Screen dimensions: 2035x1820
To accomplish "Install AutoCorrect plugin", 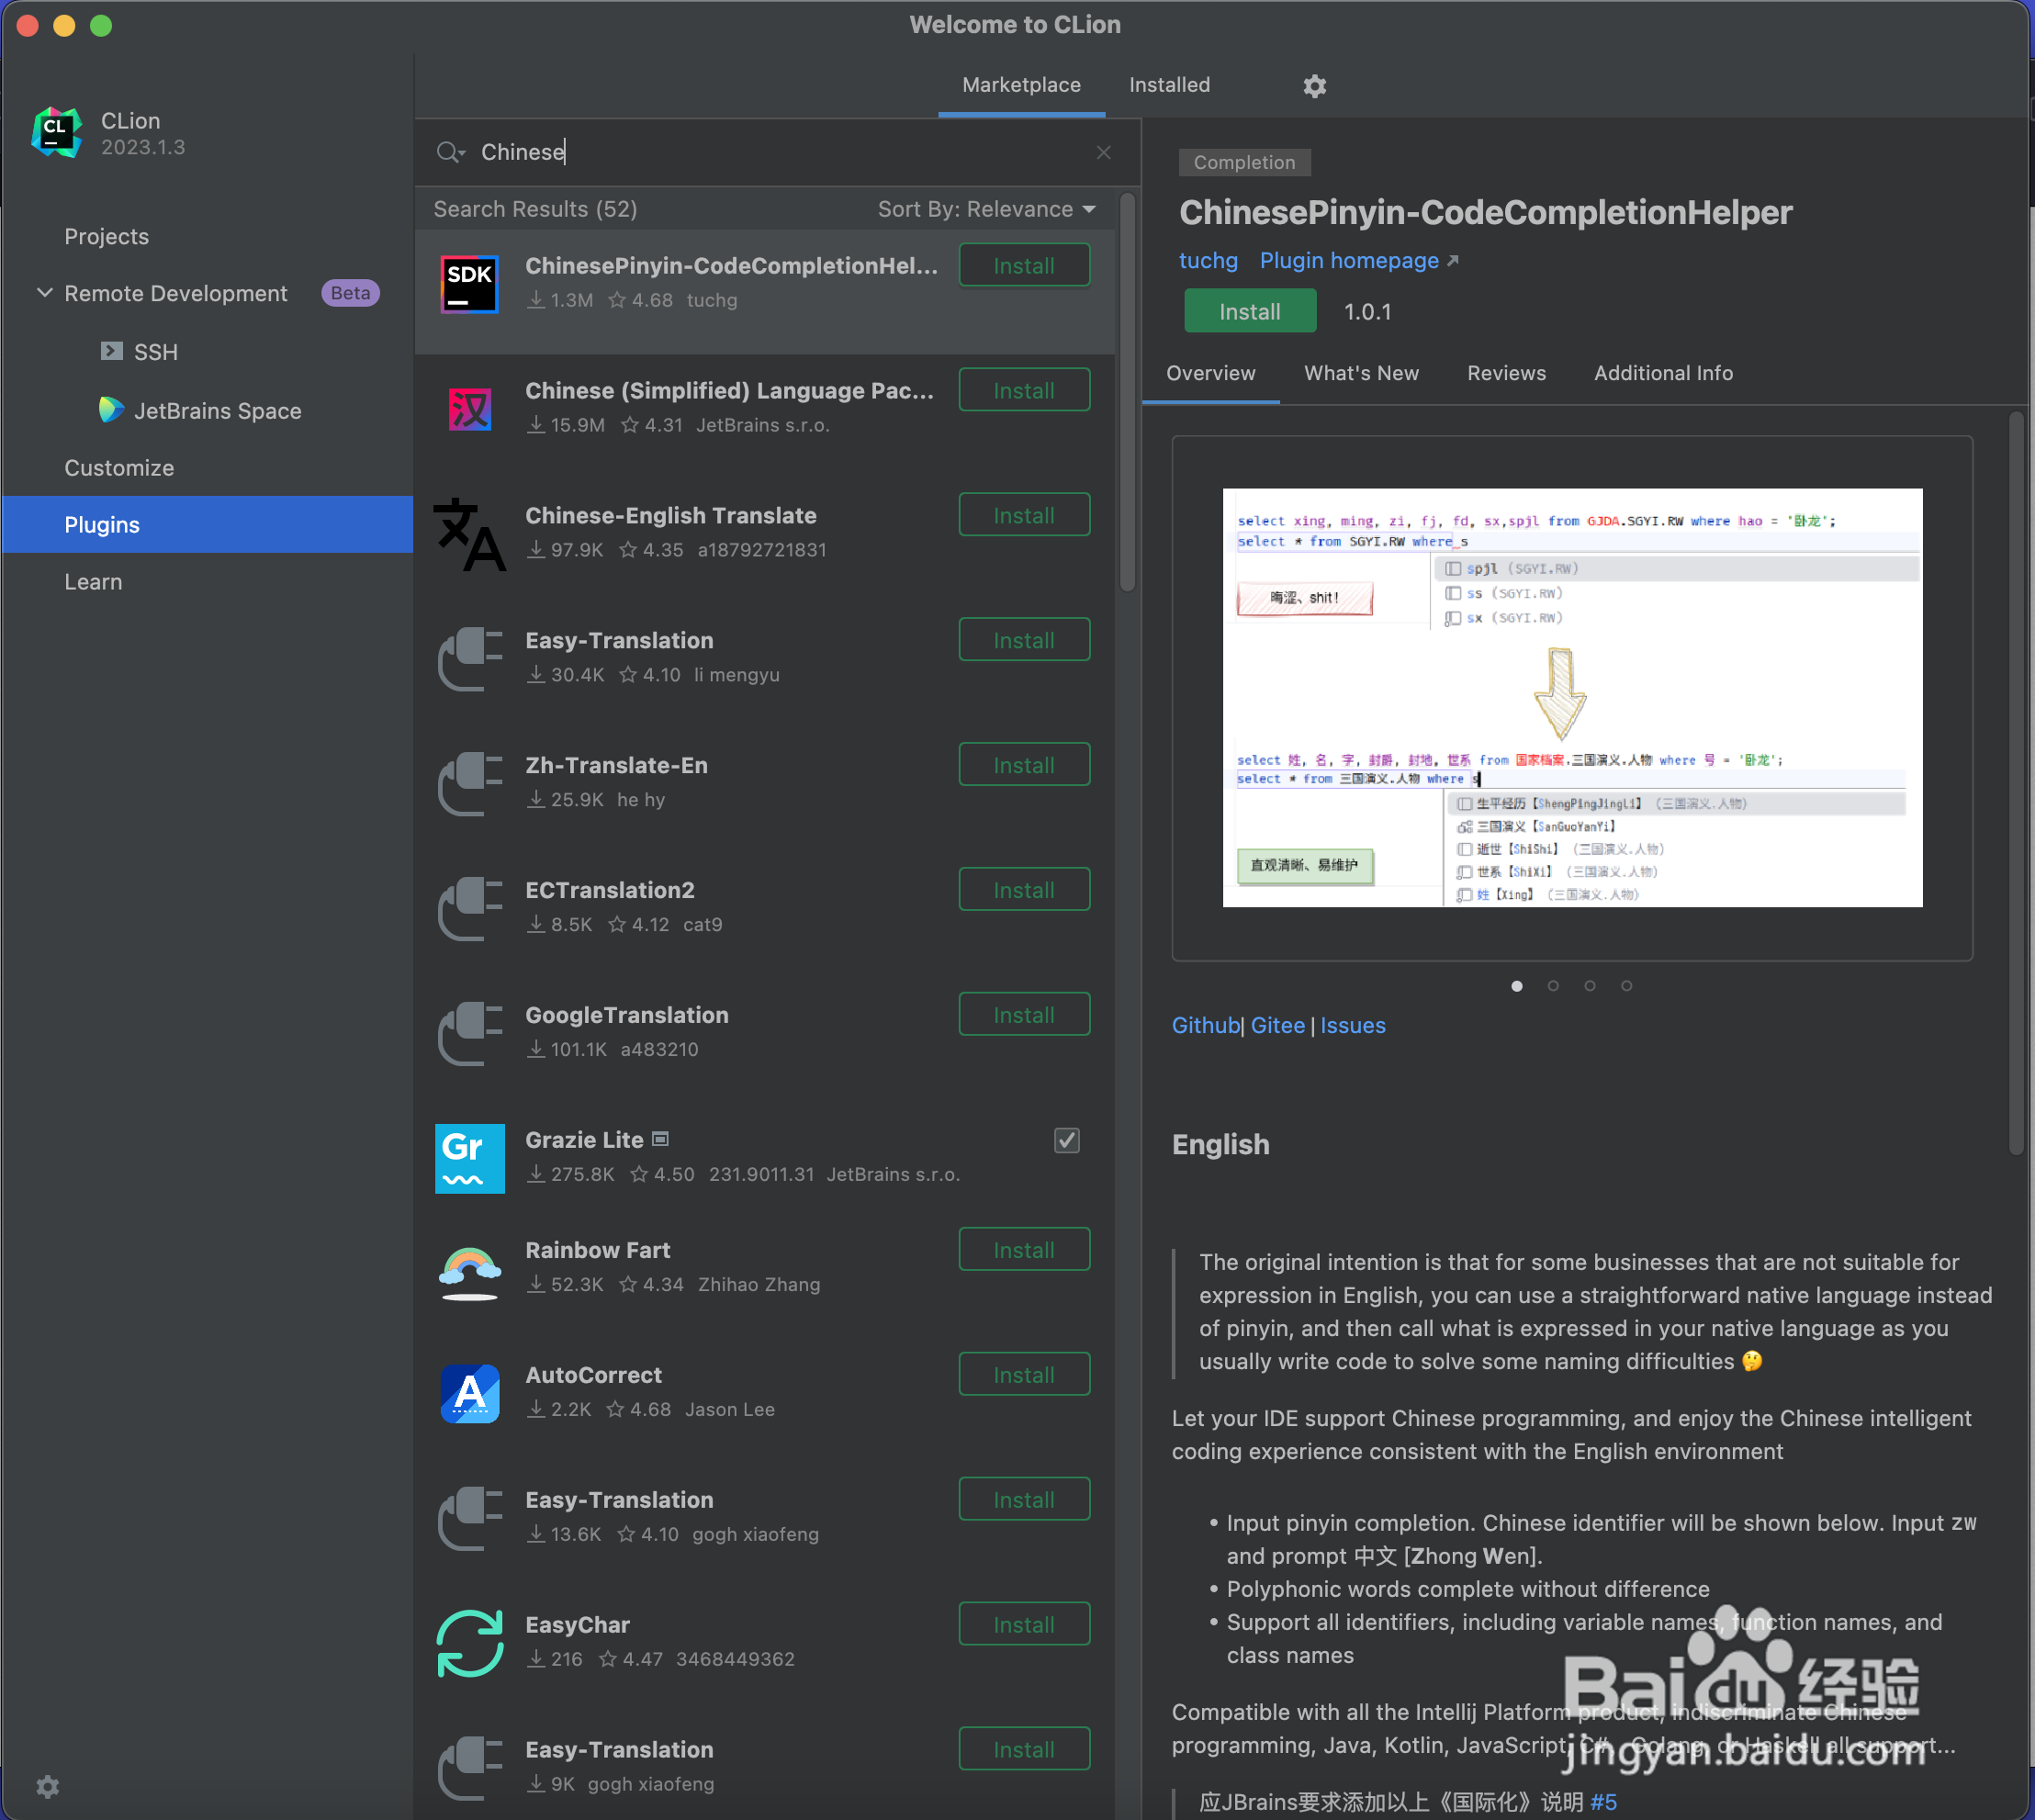I will pyautogui.click(x=1024, y=1375).
